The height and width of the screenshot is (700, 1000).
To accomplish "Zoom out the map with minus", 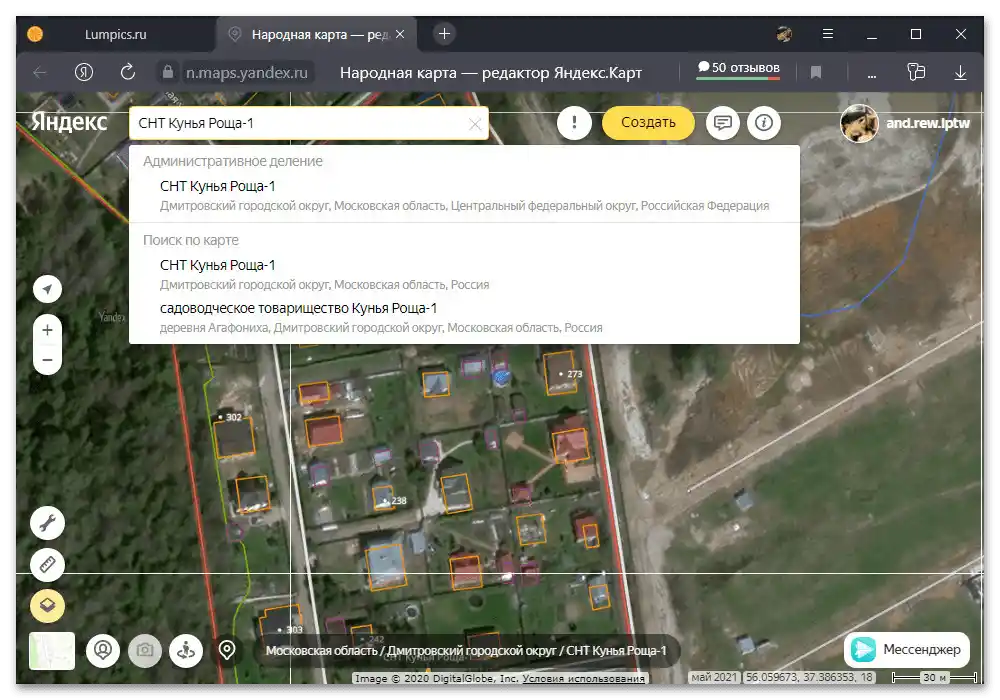I will coord(47,360).
